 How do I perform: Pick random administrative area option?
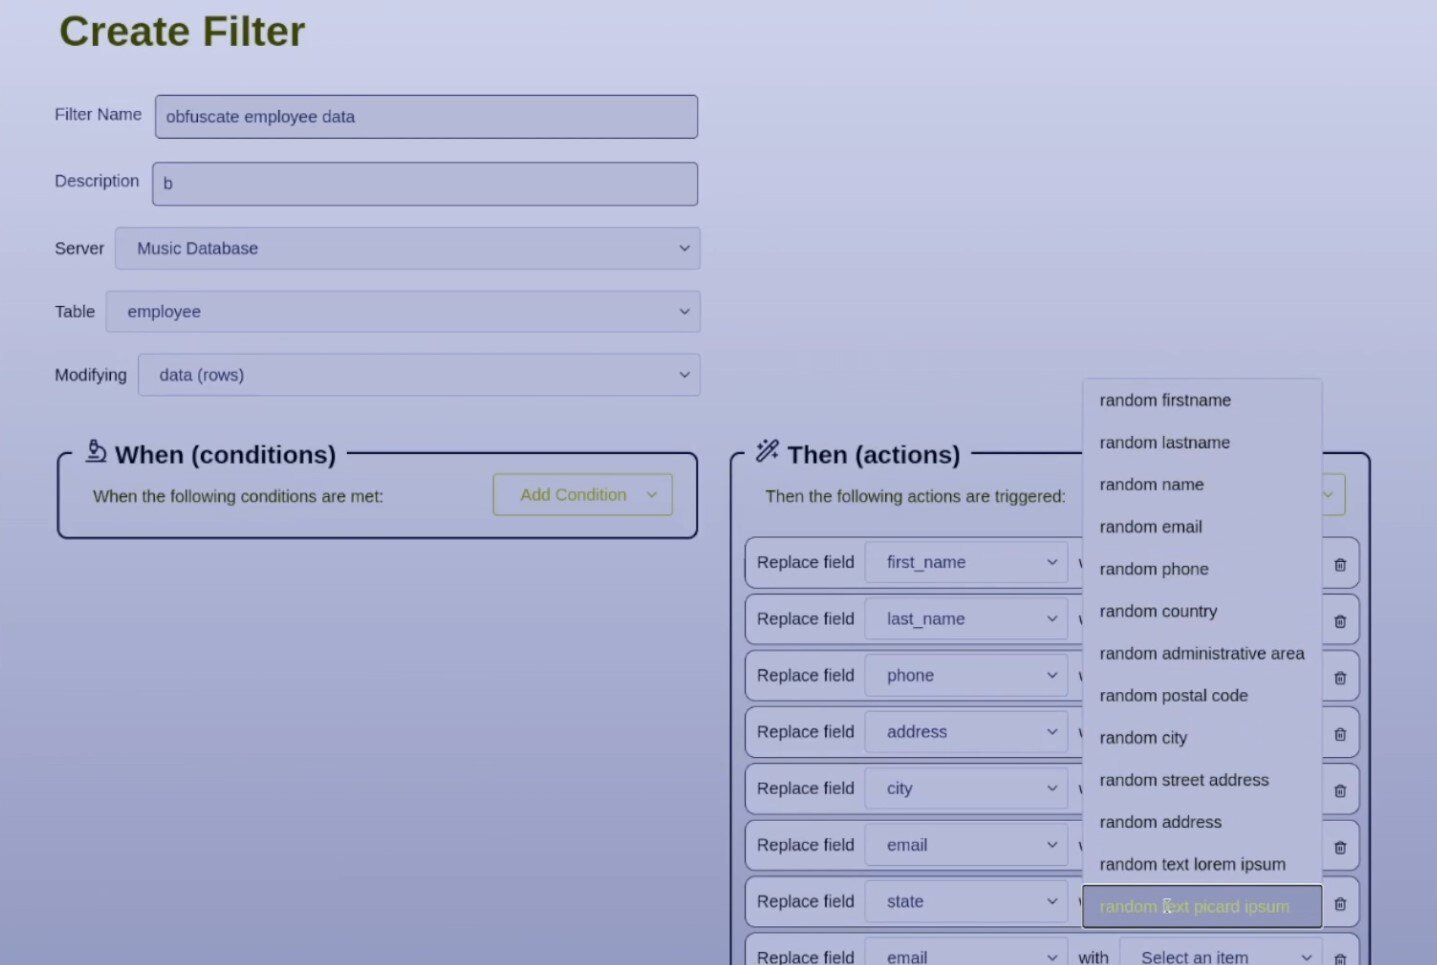pyautogui.click(x=1202, y=653)
